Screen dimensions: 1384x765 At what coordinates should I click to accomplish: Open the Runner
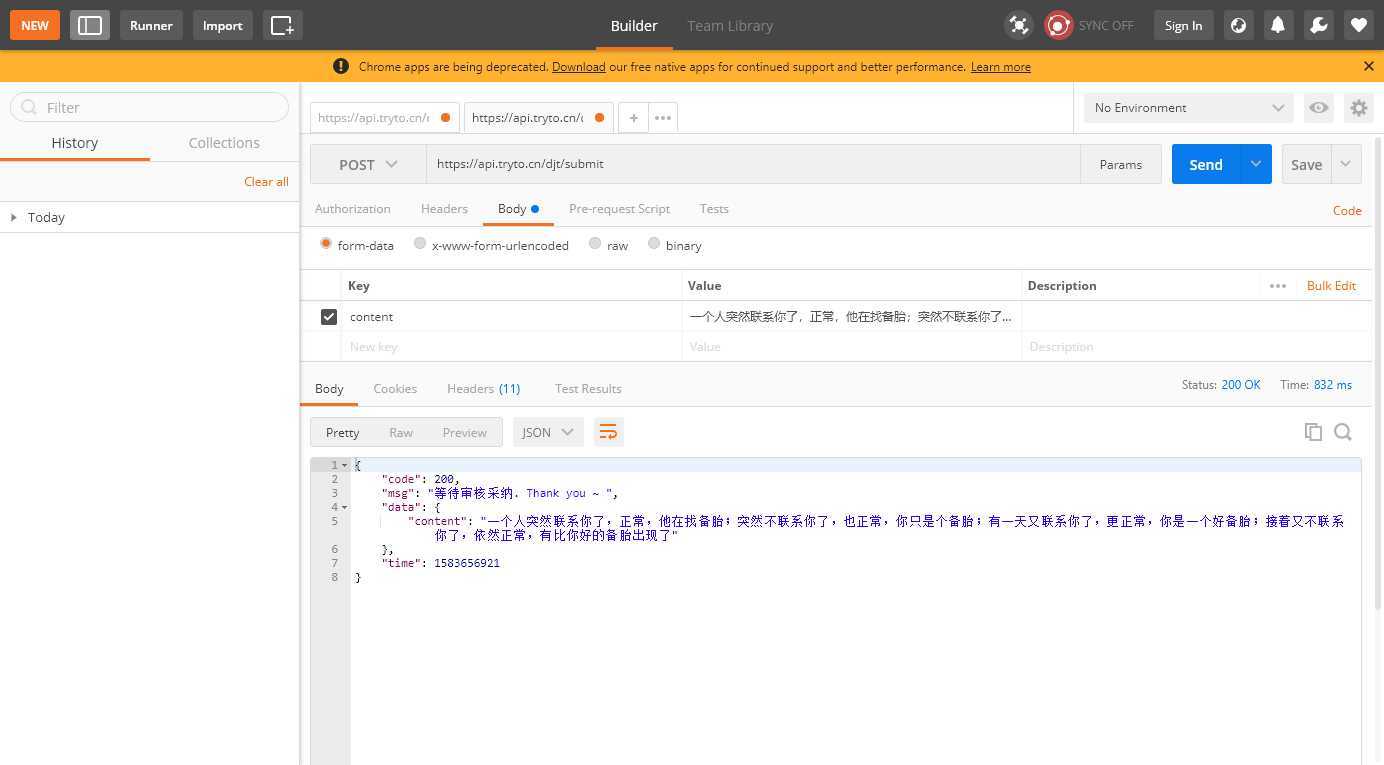[x=151, y=25]
